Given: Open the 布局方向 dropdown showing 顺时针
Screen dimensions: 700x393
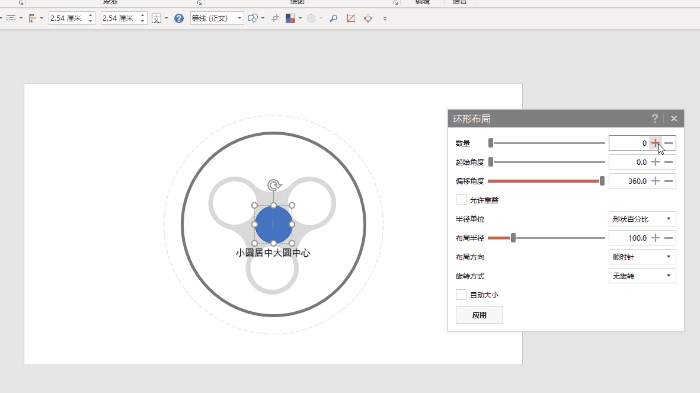Looking at the screenshot, I should pos(642,257).
